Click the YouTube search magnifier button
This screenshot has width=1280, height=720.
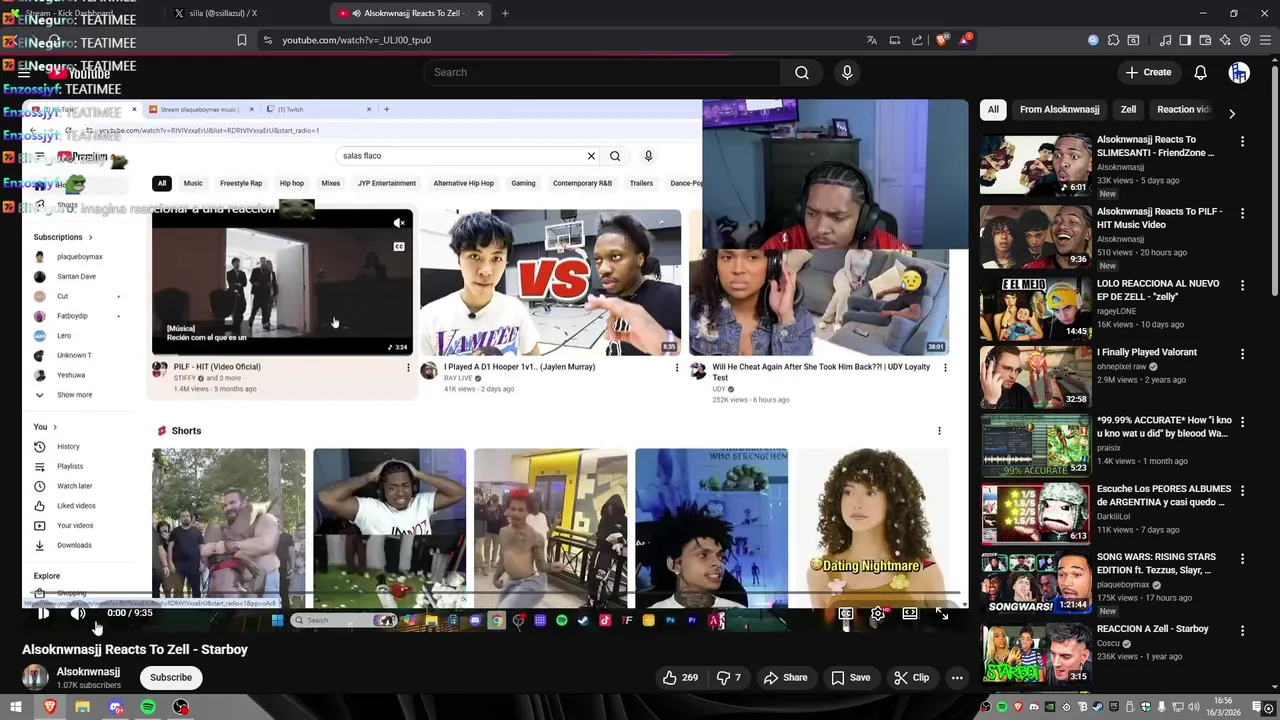(802, 72)
